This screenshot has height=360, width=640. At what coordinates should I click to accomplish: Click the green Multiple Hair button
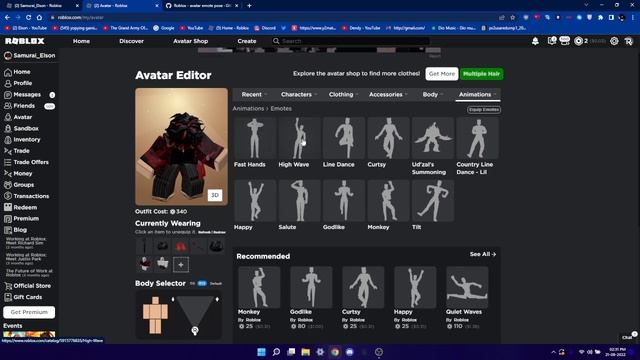[x=482, y=74]
